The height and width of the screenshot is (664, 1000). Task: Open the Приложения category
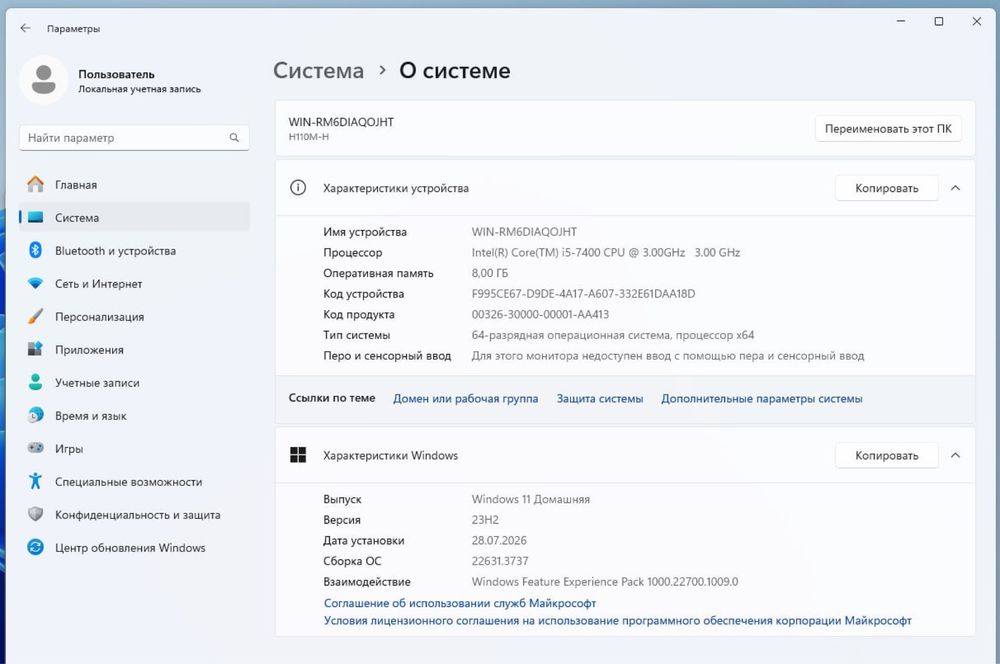pos(135,350)
